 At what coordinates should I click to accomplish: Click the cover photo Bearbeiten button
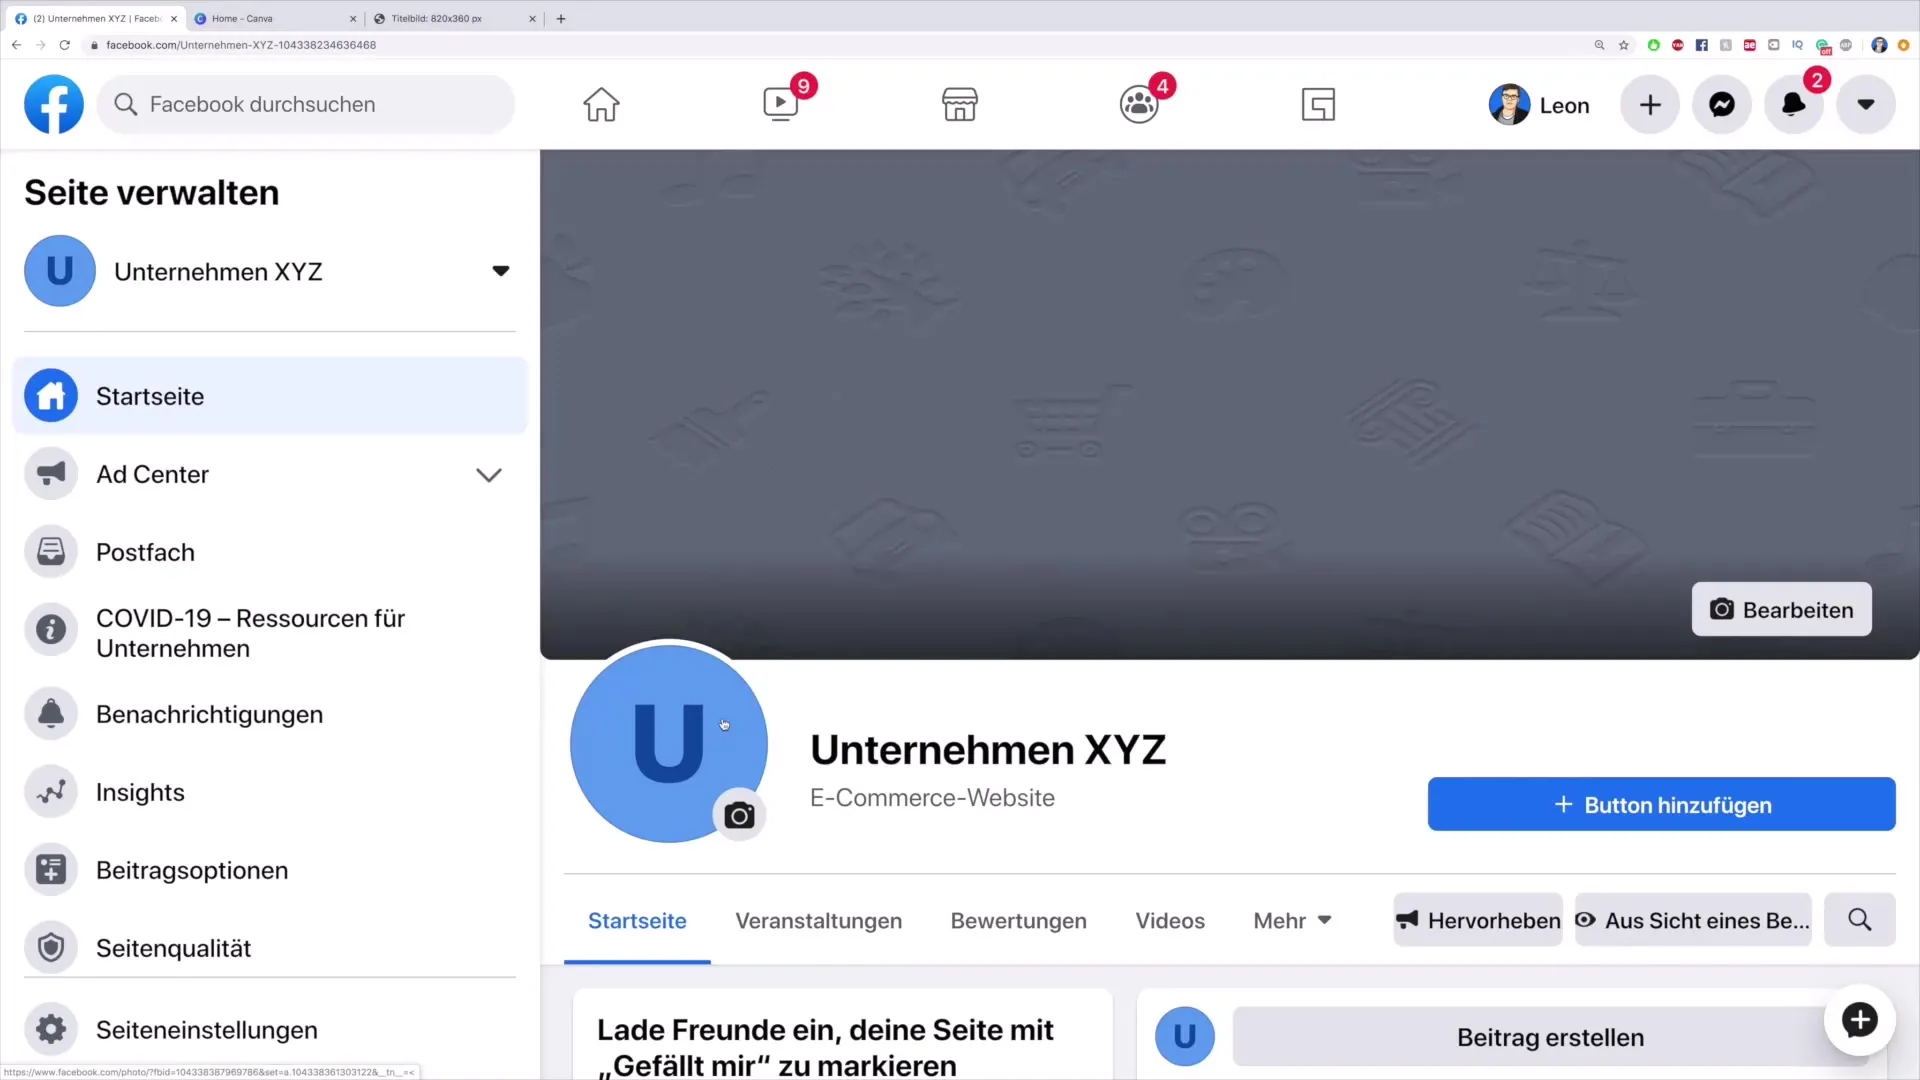1783,609
